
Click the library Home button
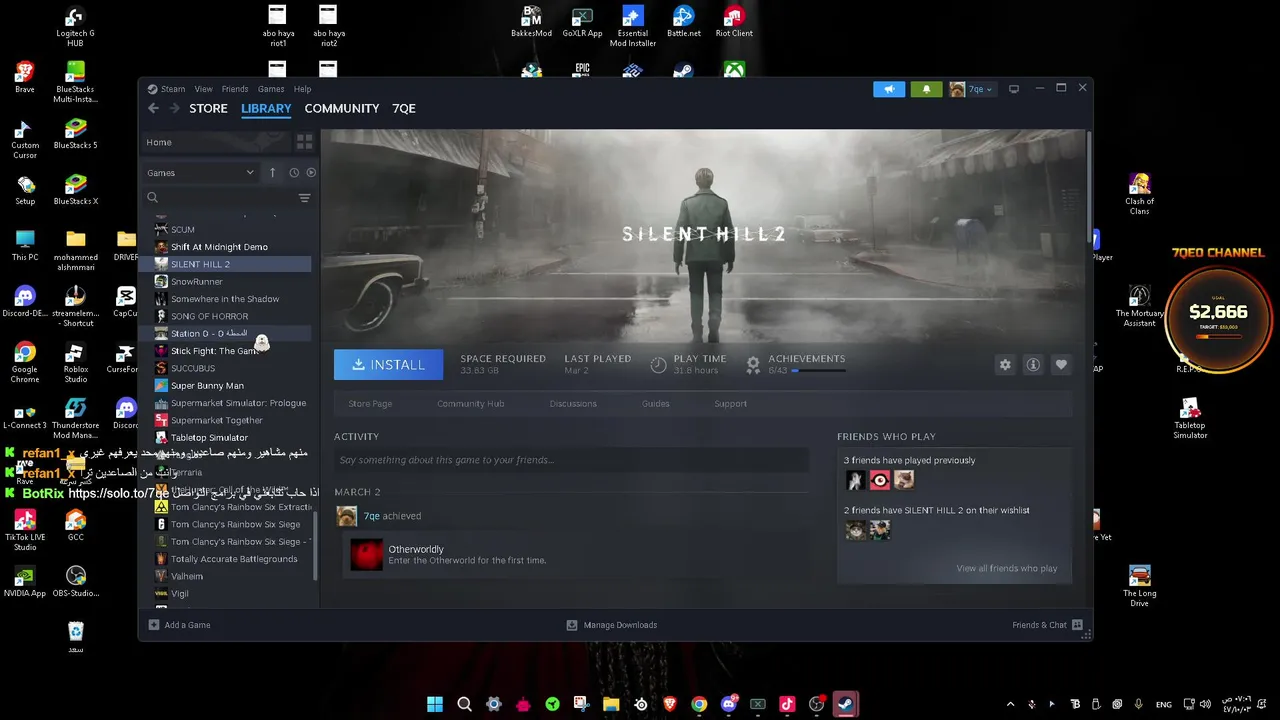coord(216,142)
